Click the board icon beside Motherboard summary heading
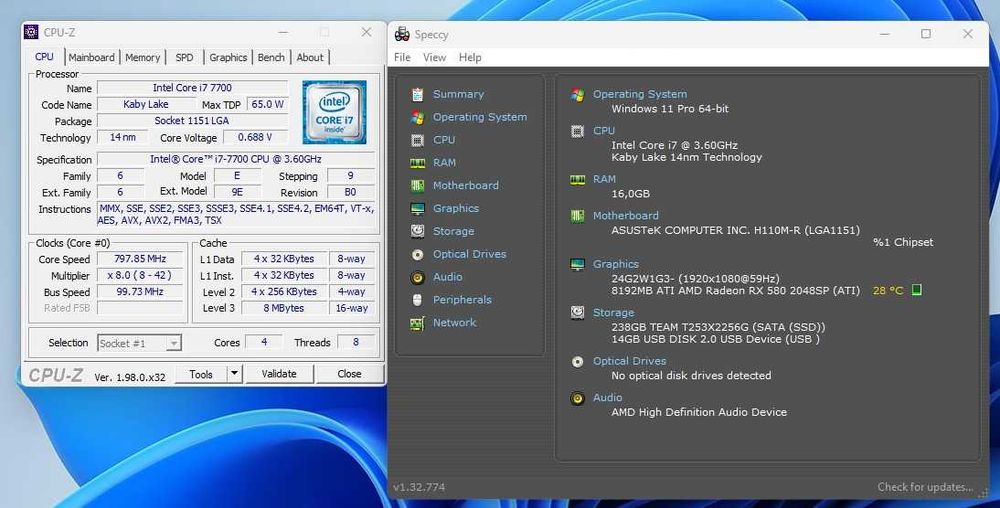 click(x=578, y=216)
